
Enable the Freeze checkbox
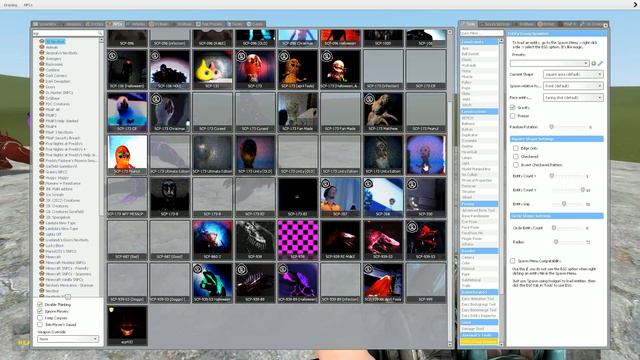(512, 116)
